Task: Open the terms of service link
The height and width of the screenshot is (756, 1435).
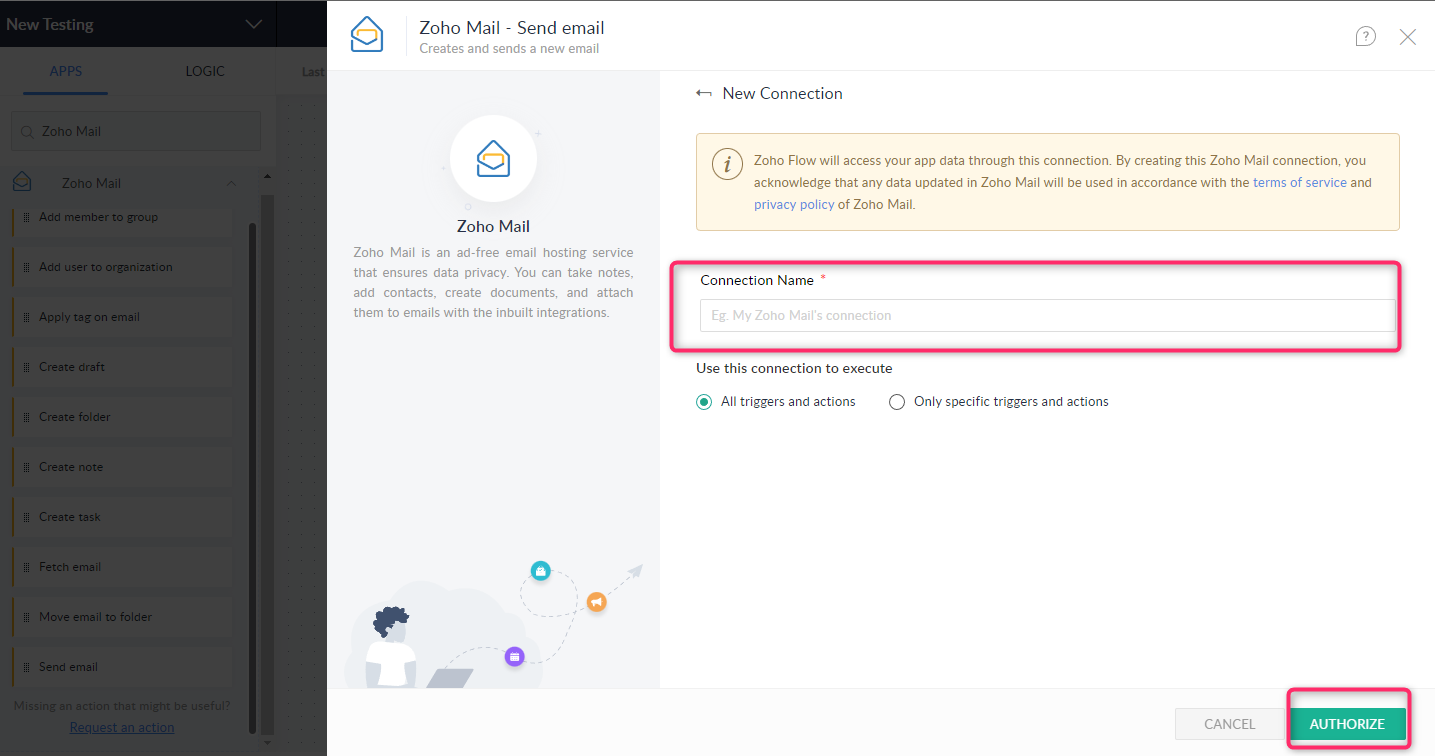Action: [1299, 182]
